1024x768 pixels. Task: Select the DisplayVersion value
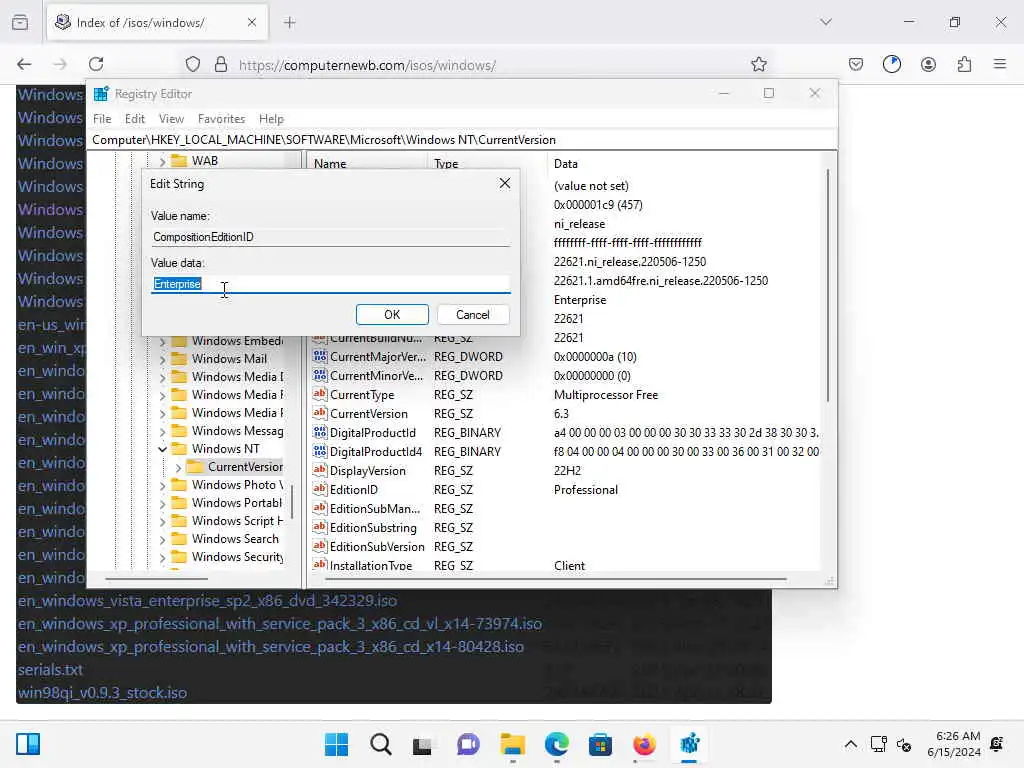tap(368, 471)
